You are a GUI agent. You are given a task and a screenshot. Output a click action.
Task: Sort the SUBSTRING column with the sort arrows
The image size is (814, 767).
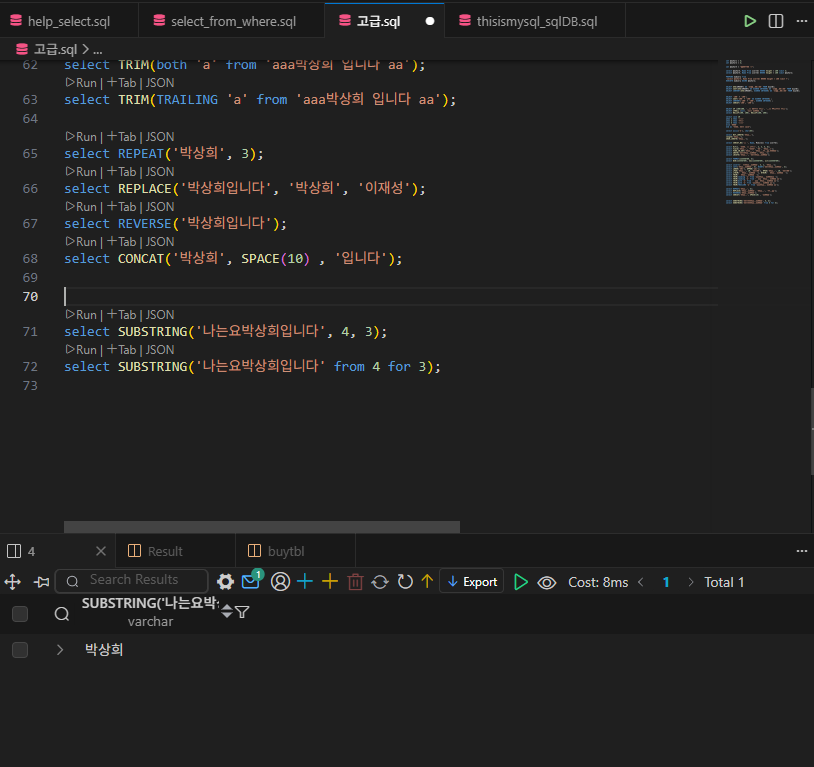pyautogui.click(x=227, y=612)
